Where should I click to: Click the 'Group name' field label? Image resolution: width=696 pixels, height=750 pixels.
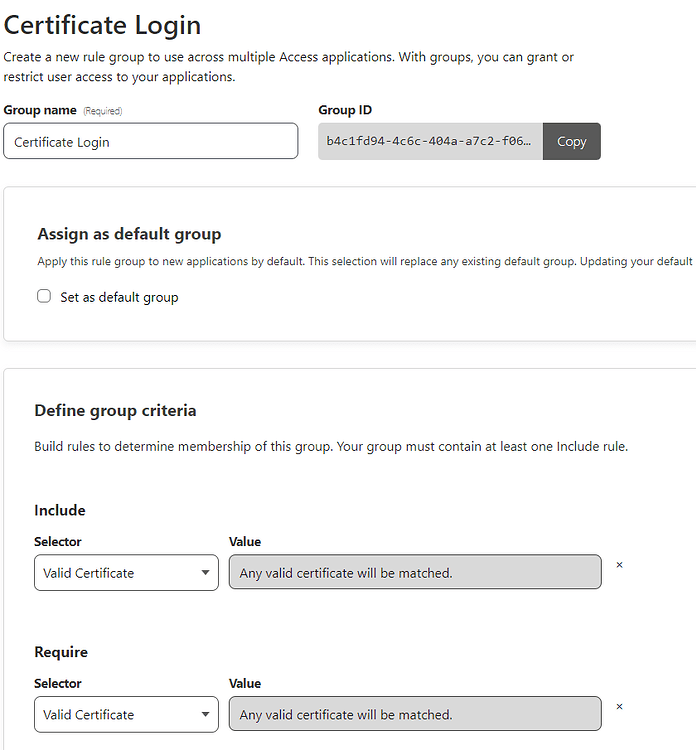[x=40, y=110]
